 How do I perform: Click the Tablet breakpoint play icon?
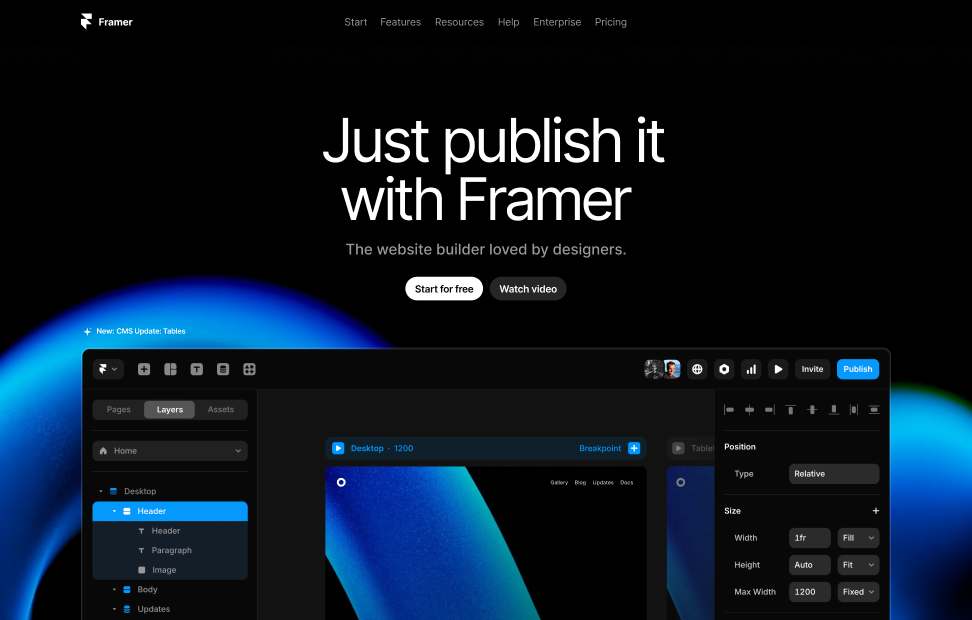pos(679,448)
